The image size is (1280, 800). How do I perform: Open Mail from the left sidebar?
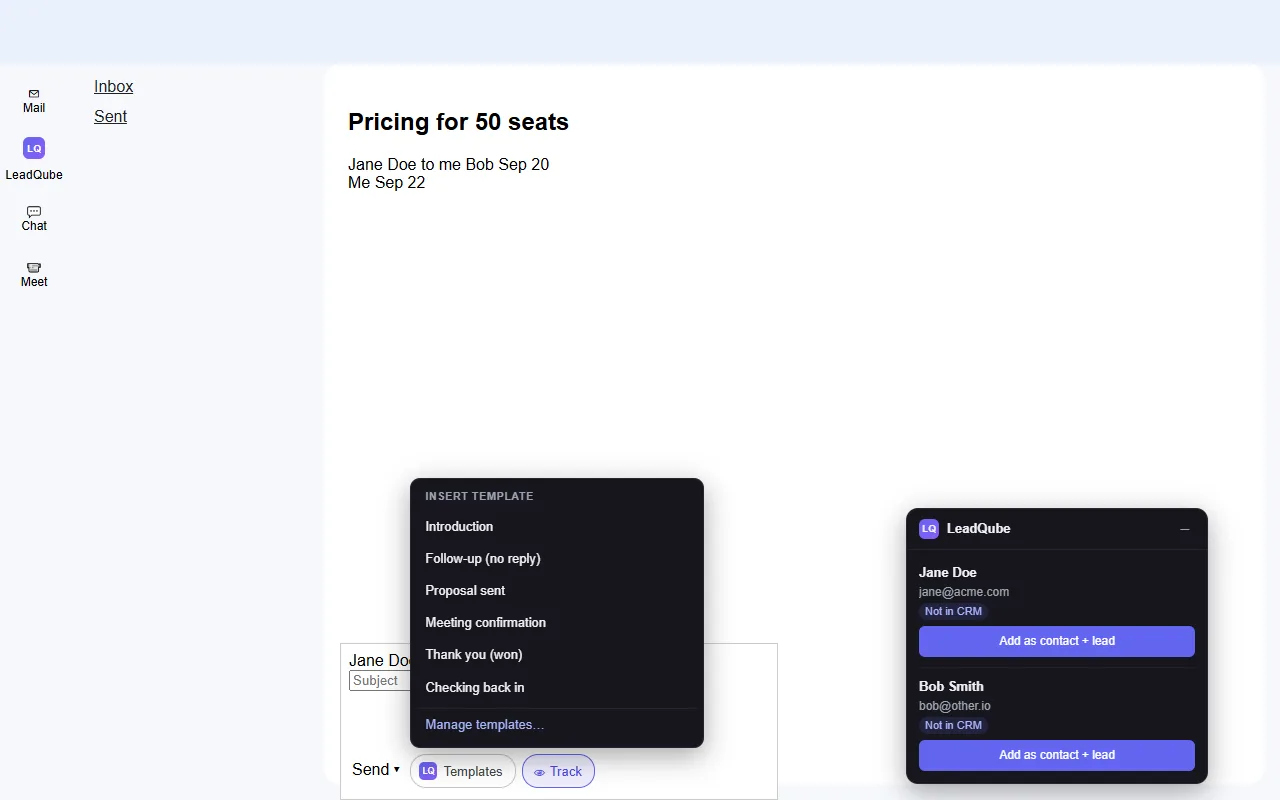tap(34, 101)
